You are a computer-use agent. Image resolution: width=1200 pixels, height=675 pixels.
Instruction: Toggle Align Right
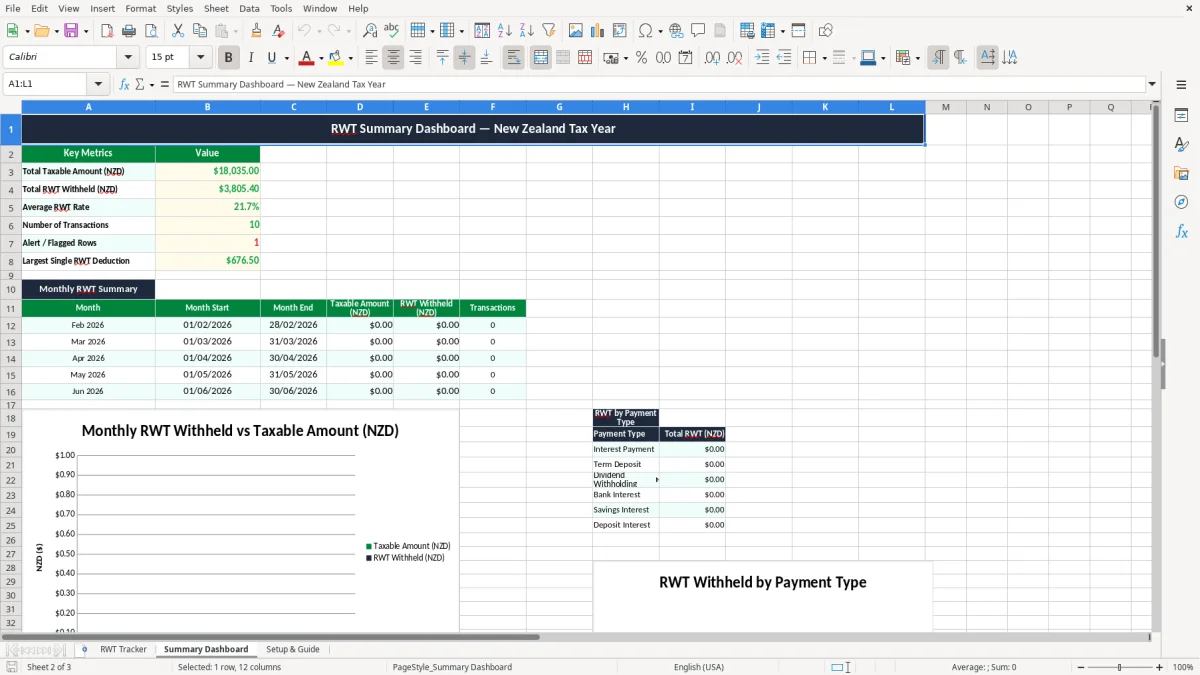pos(415,58)
